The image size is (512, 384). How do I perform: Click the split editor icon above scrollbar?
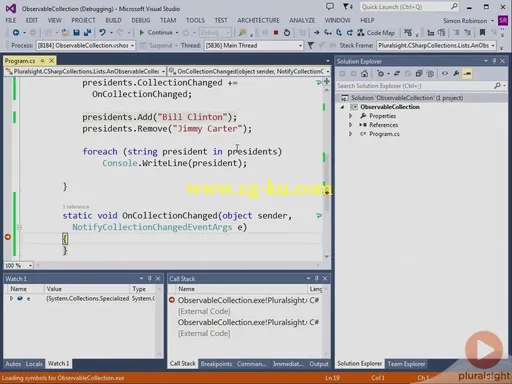pyautogui.click(x=327, y=81)
